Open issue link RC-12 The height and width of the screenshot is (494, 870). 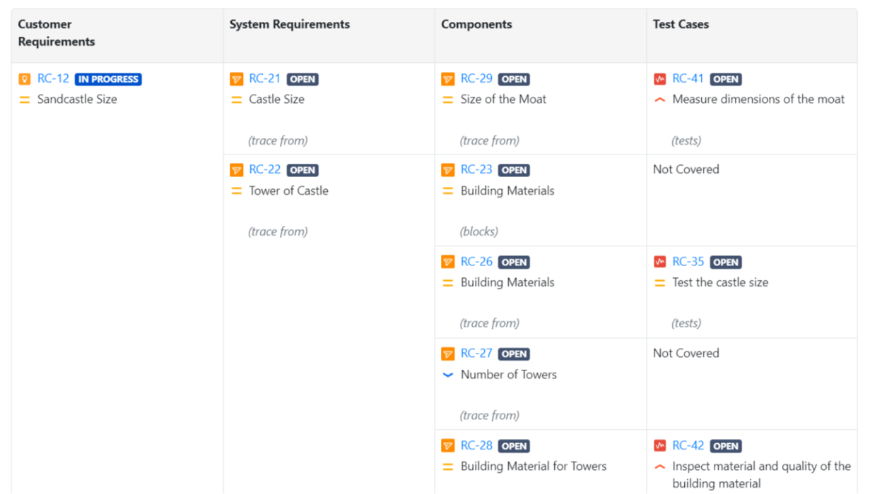coord(53,79)
